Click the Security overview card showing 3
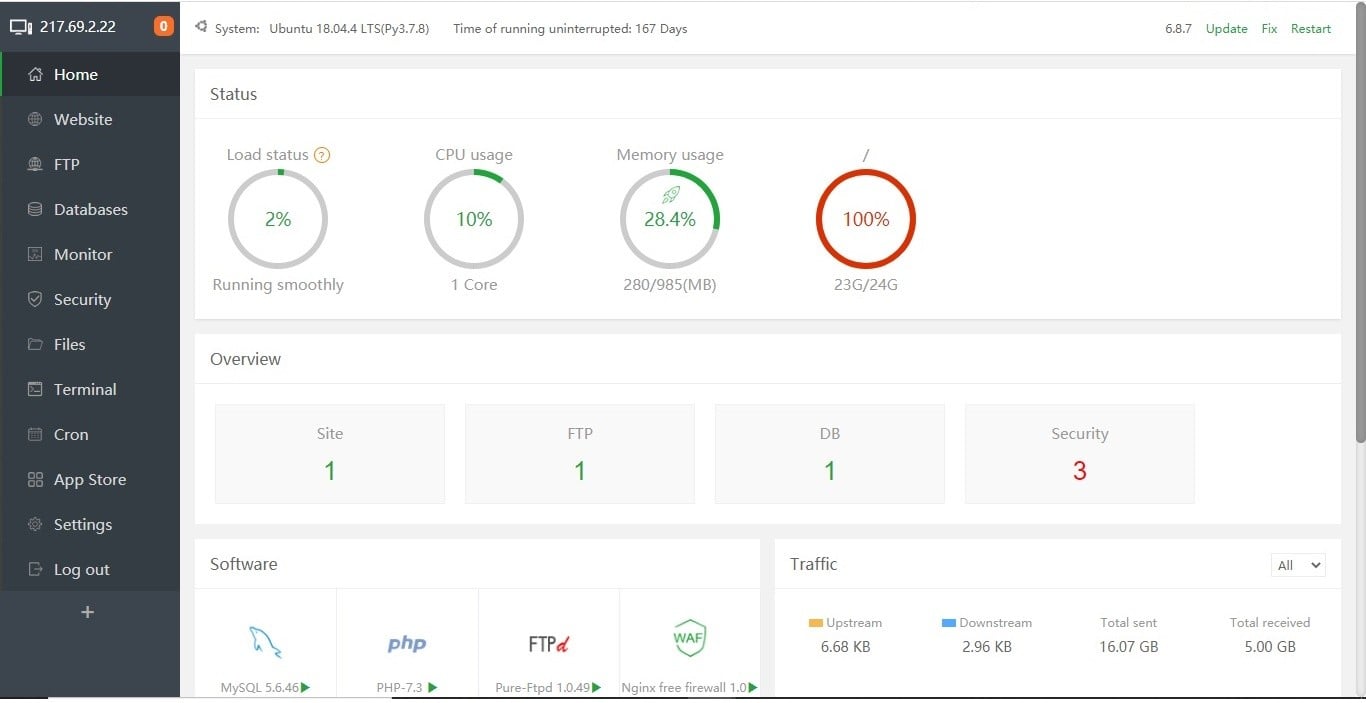1366x703 pixels. 1080,454
